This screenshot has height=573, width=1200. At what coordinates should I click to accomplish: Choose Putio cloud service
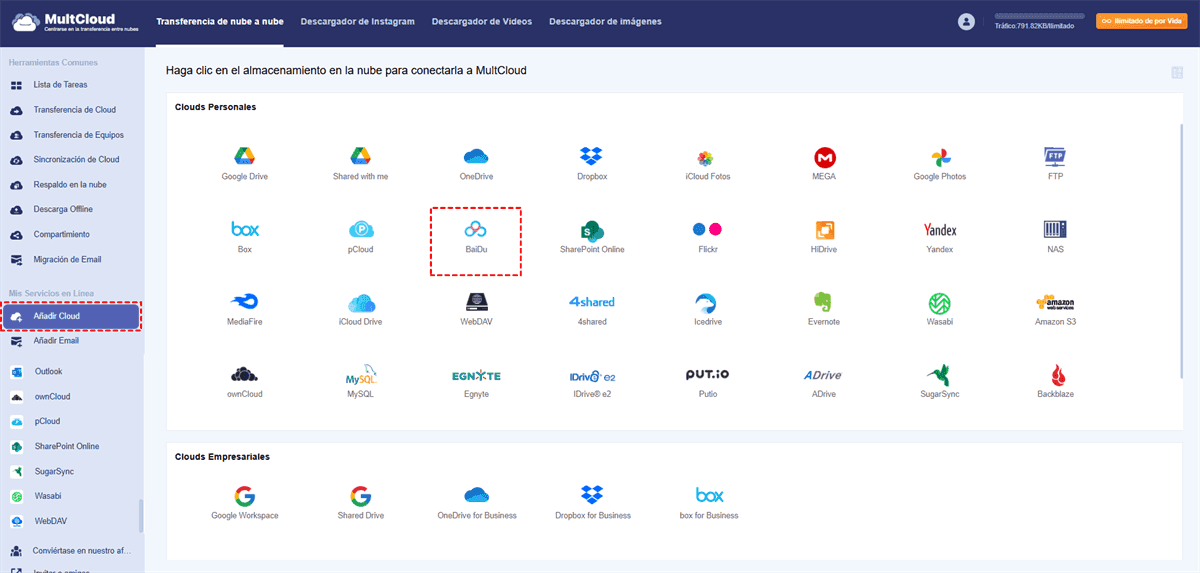pos(707,383)
